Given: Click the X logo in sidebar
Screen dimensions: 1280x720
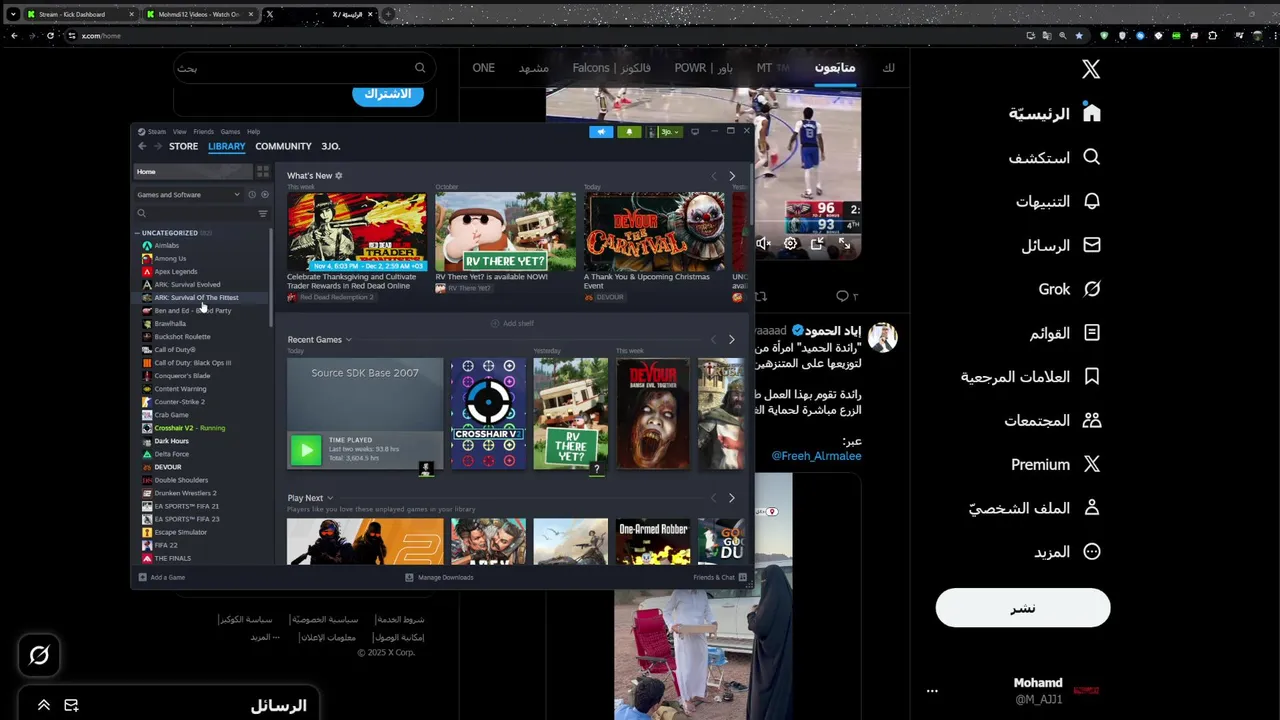Looking at the screenshot, I should 1091,69.
